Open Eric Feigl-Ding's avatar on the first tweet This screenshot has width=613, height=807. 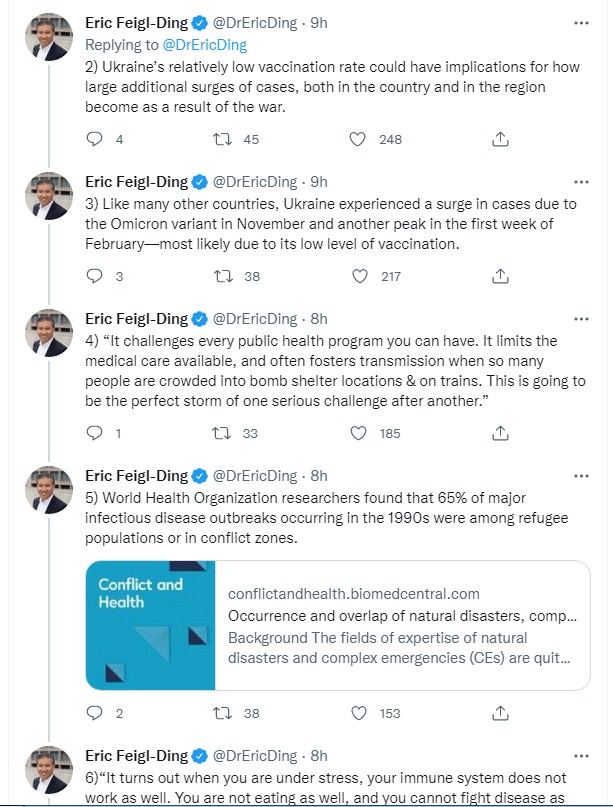point(48,38)
